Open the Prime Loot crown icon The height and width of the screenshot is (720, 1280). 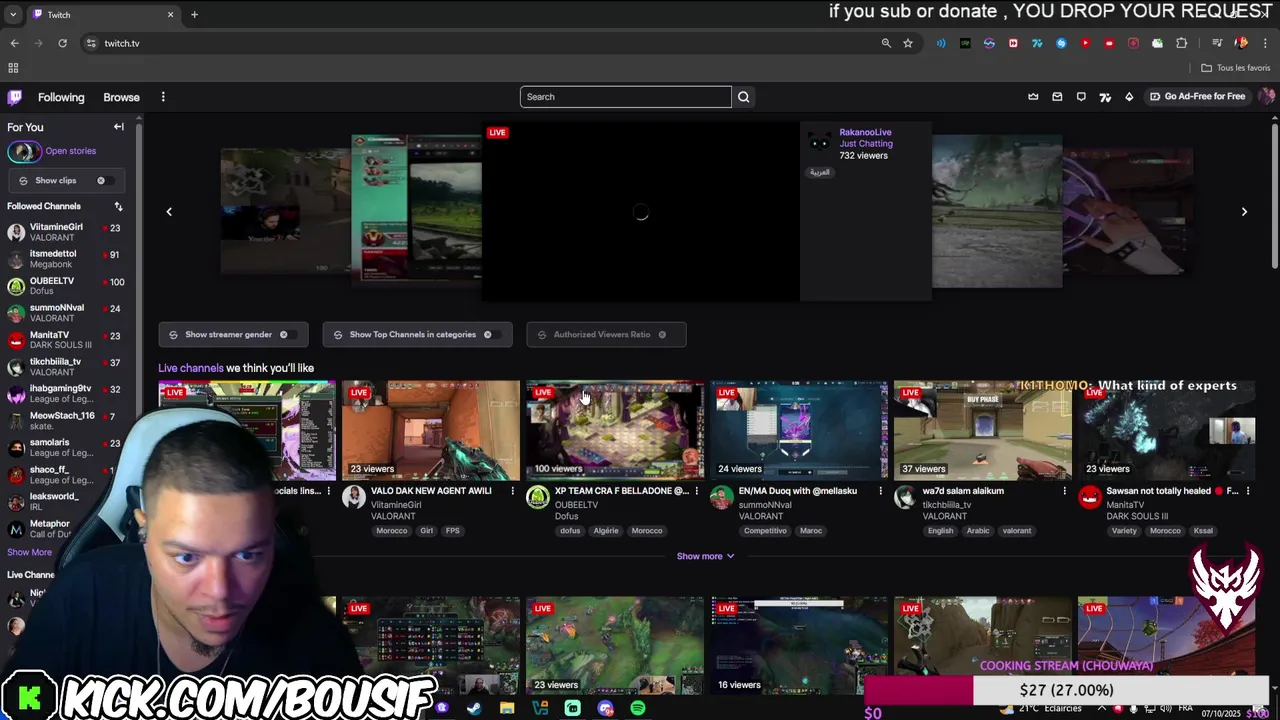tap(1033, 97)
